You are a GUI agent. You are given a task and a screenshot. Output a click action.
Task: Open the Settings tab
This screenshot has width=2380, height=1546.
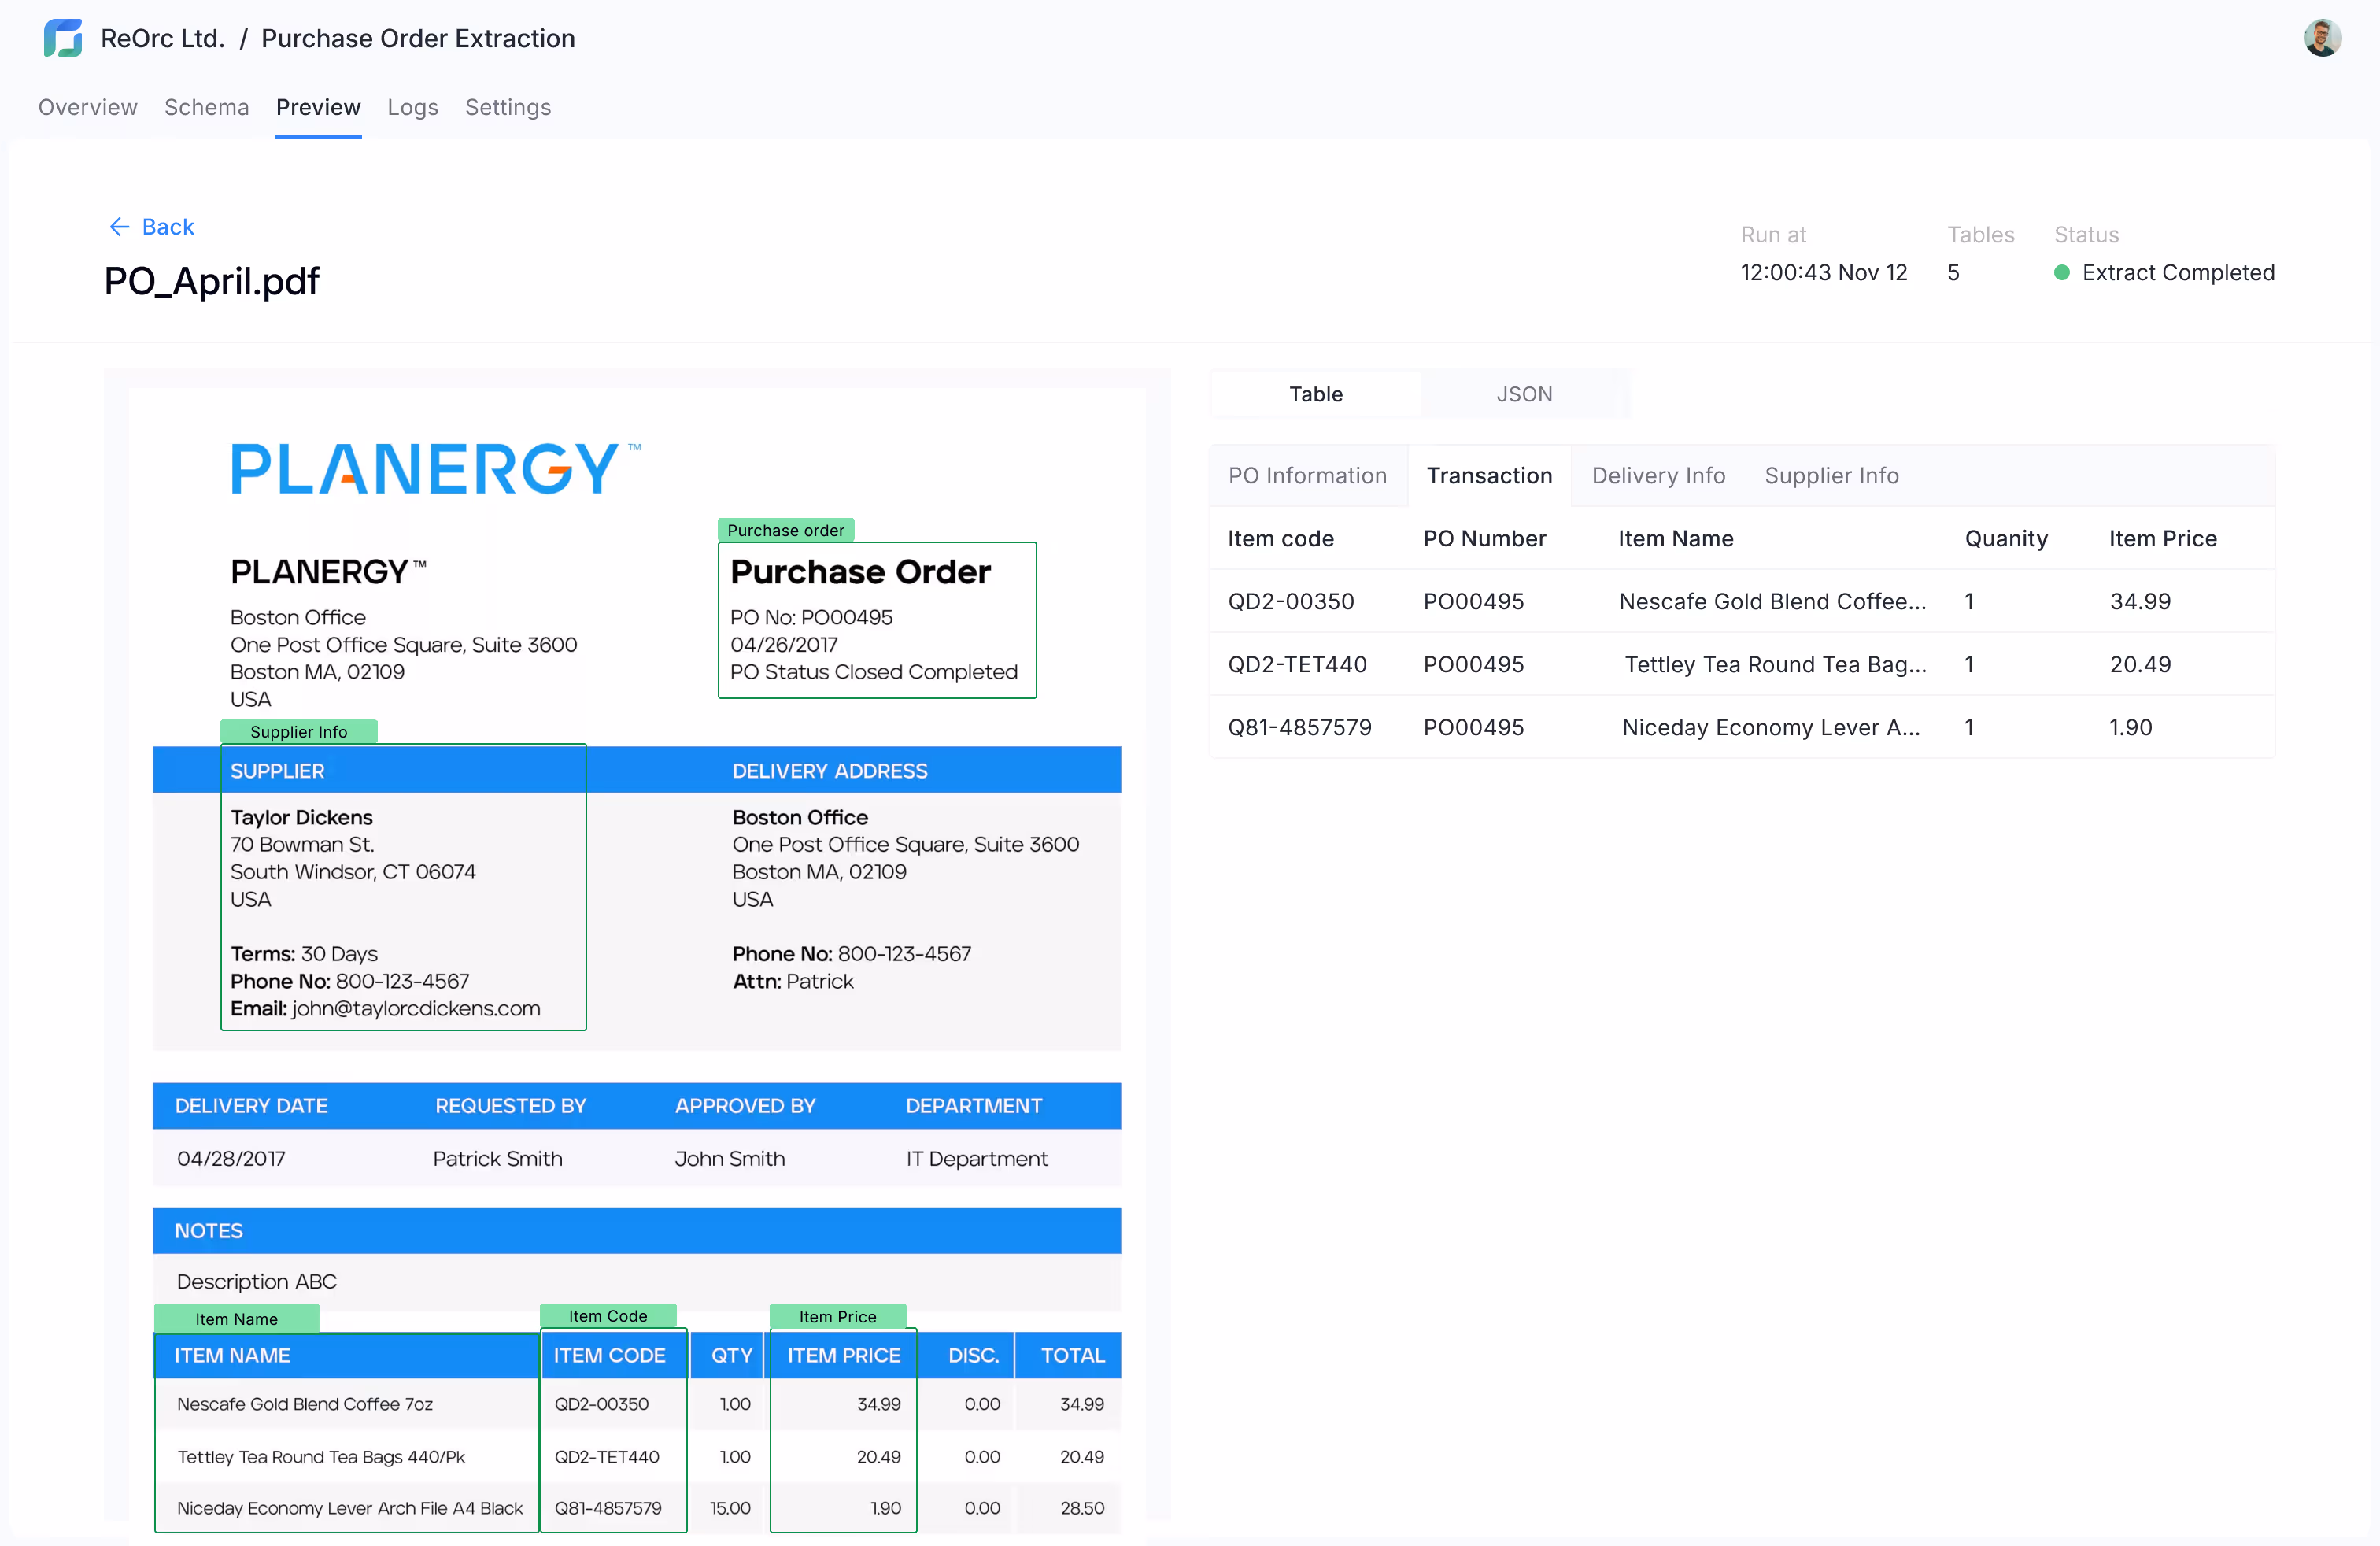point(508,107)
